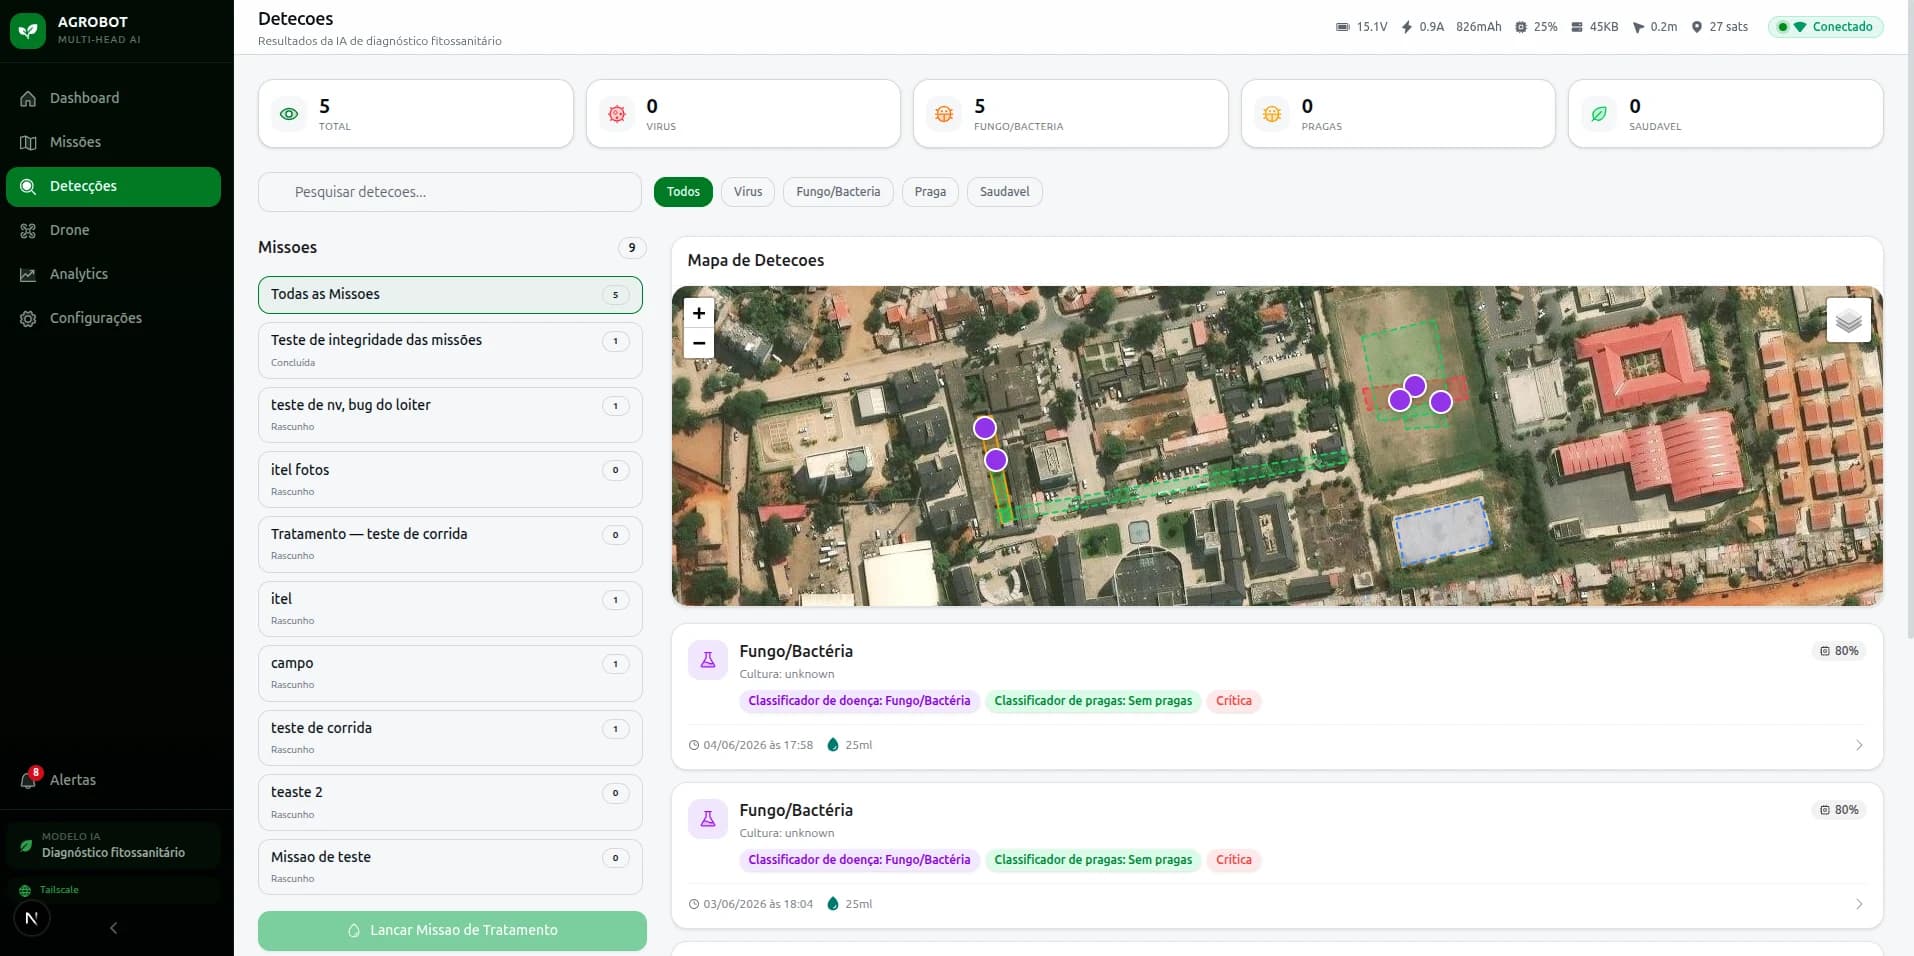1914x956 pixels.
Task: Open the Analytics chart icon in sidebar
Action: (28, 274)
